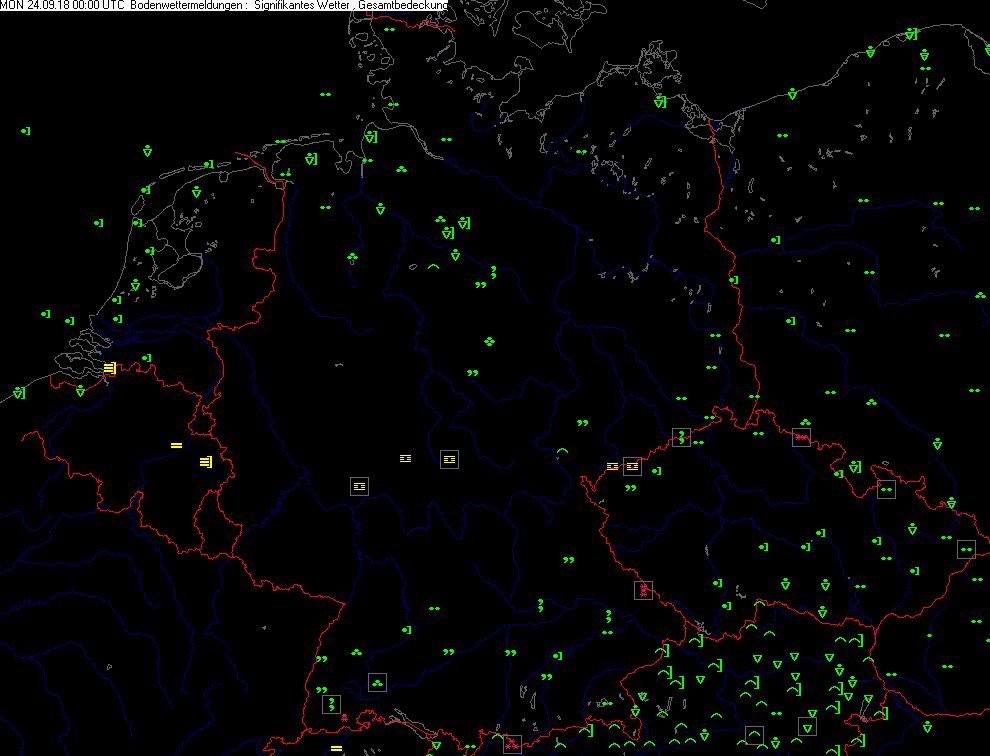Click the yellow fog symbol near Luxembourg border

point(205,462)
